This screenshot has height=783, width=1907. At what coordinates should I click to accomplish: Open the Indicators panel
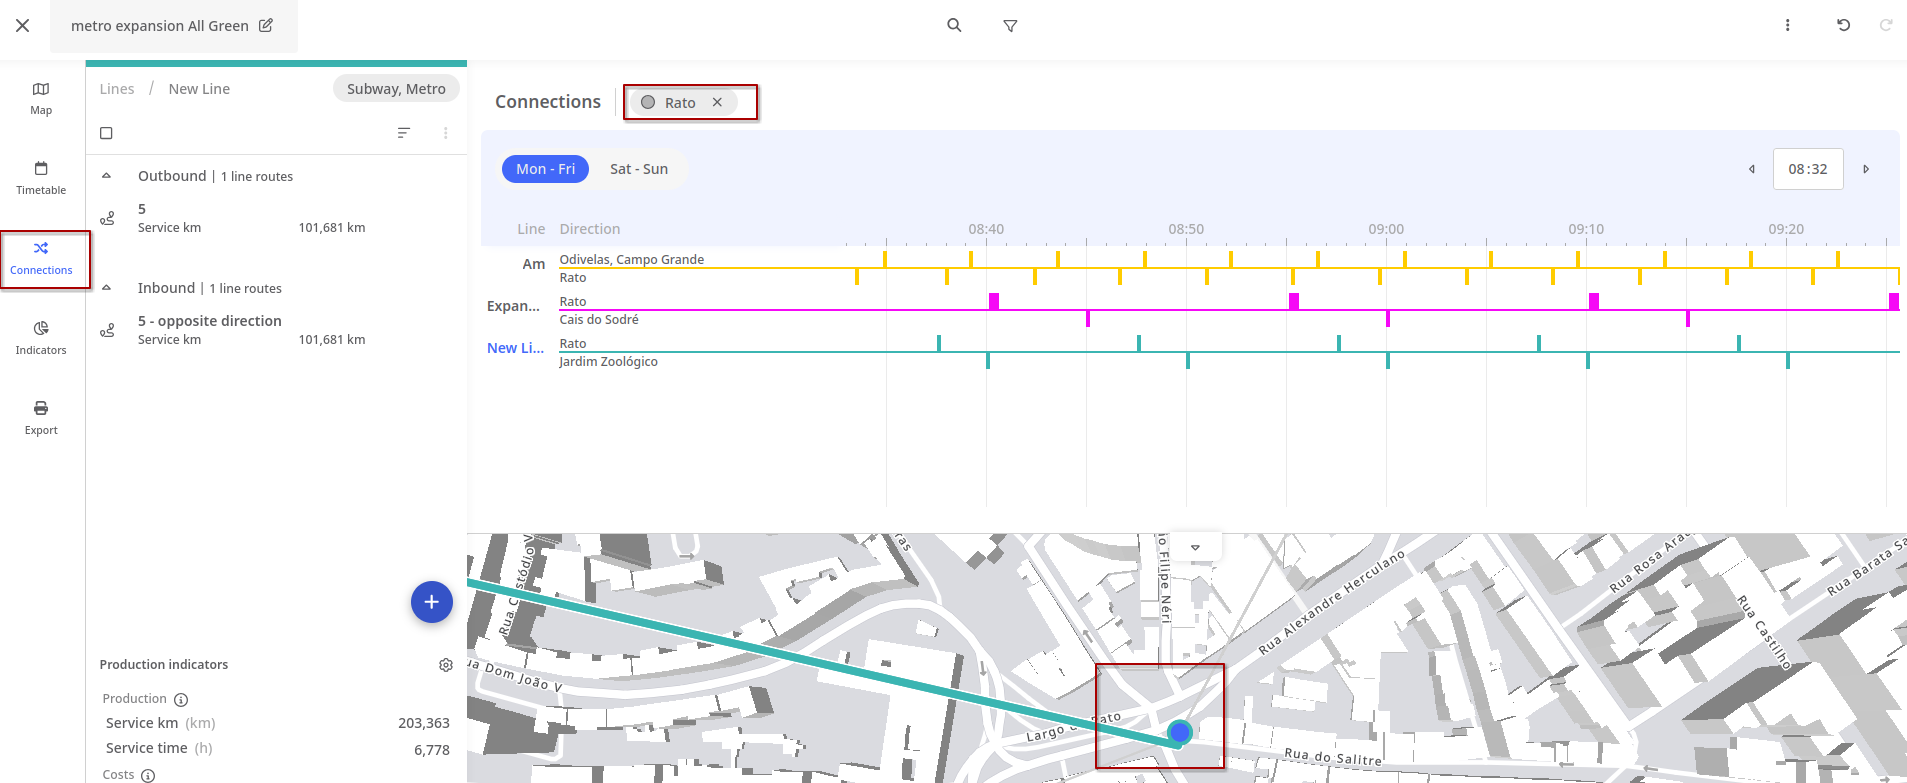pyautogui.click(x=41, y=338)
